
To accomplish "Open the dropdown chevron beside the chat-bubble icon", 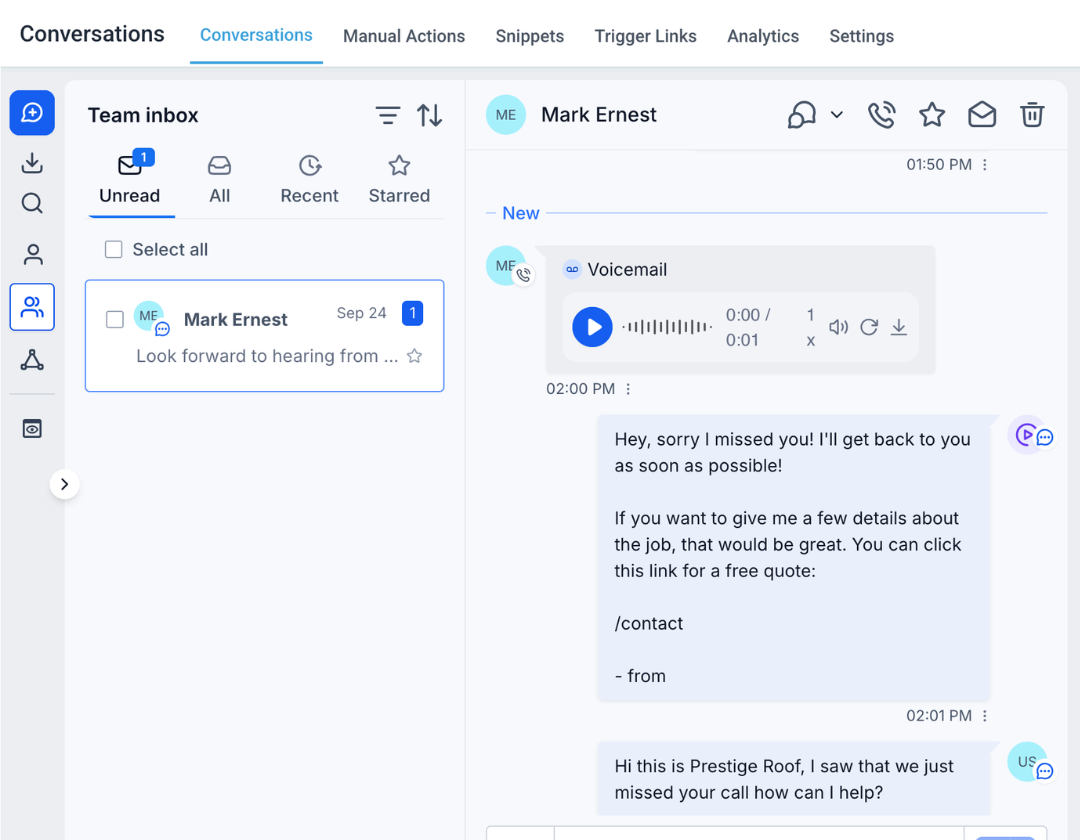I will tap(837, 115).
